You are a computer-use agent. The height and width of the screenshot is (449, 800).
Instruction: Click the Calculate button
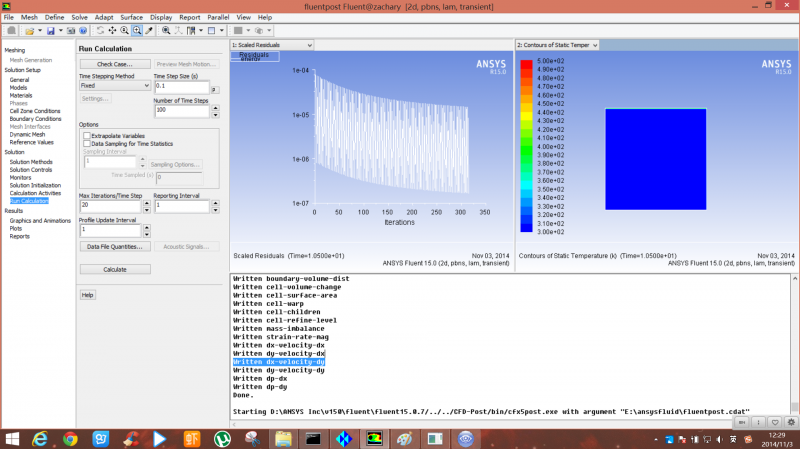pyautogui.click(x=114, y=269)
